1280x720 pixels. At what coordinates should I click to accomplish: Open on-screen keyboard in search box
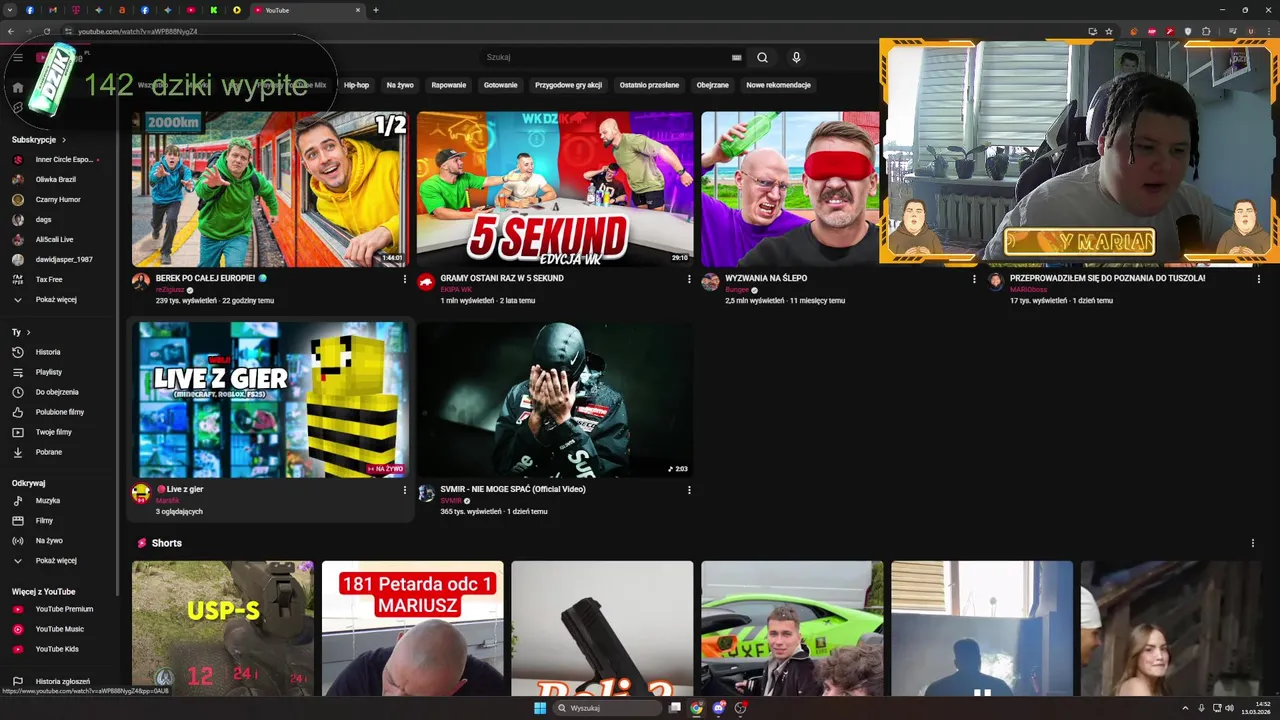pyautogui.click(x=737, y=57)
